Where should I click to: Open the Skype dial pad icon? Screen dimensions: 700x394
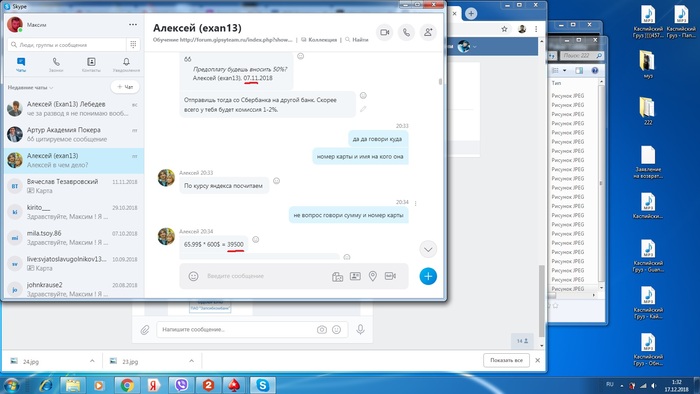(x=133, y=45)
